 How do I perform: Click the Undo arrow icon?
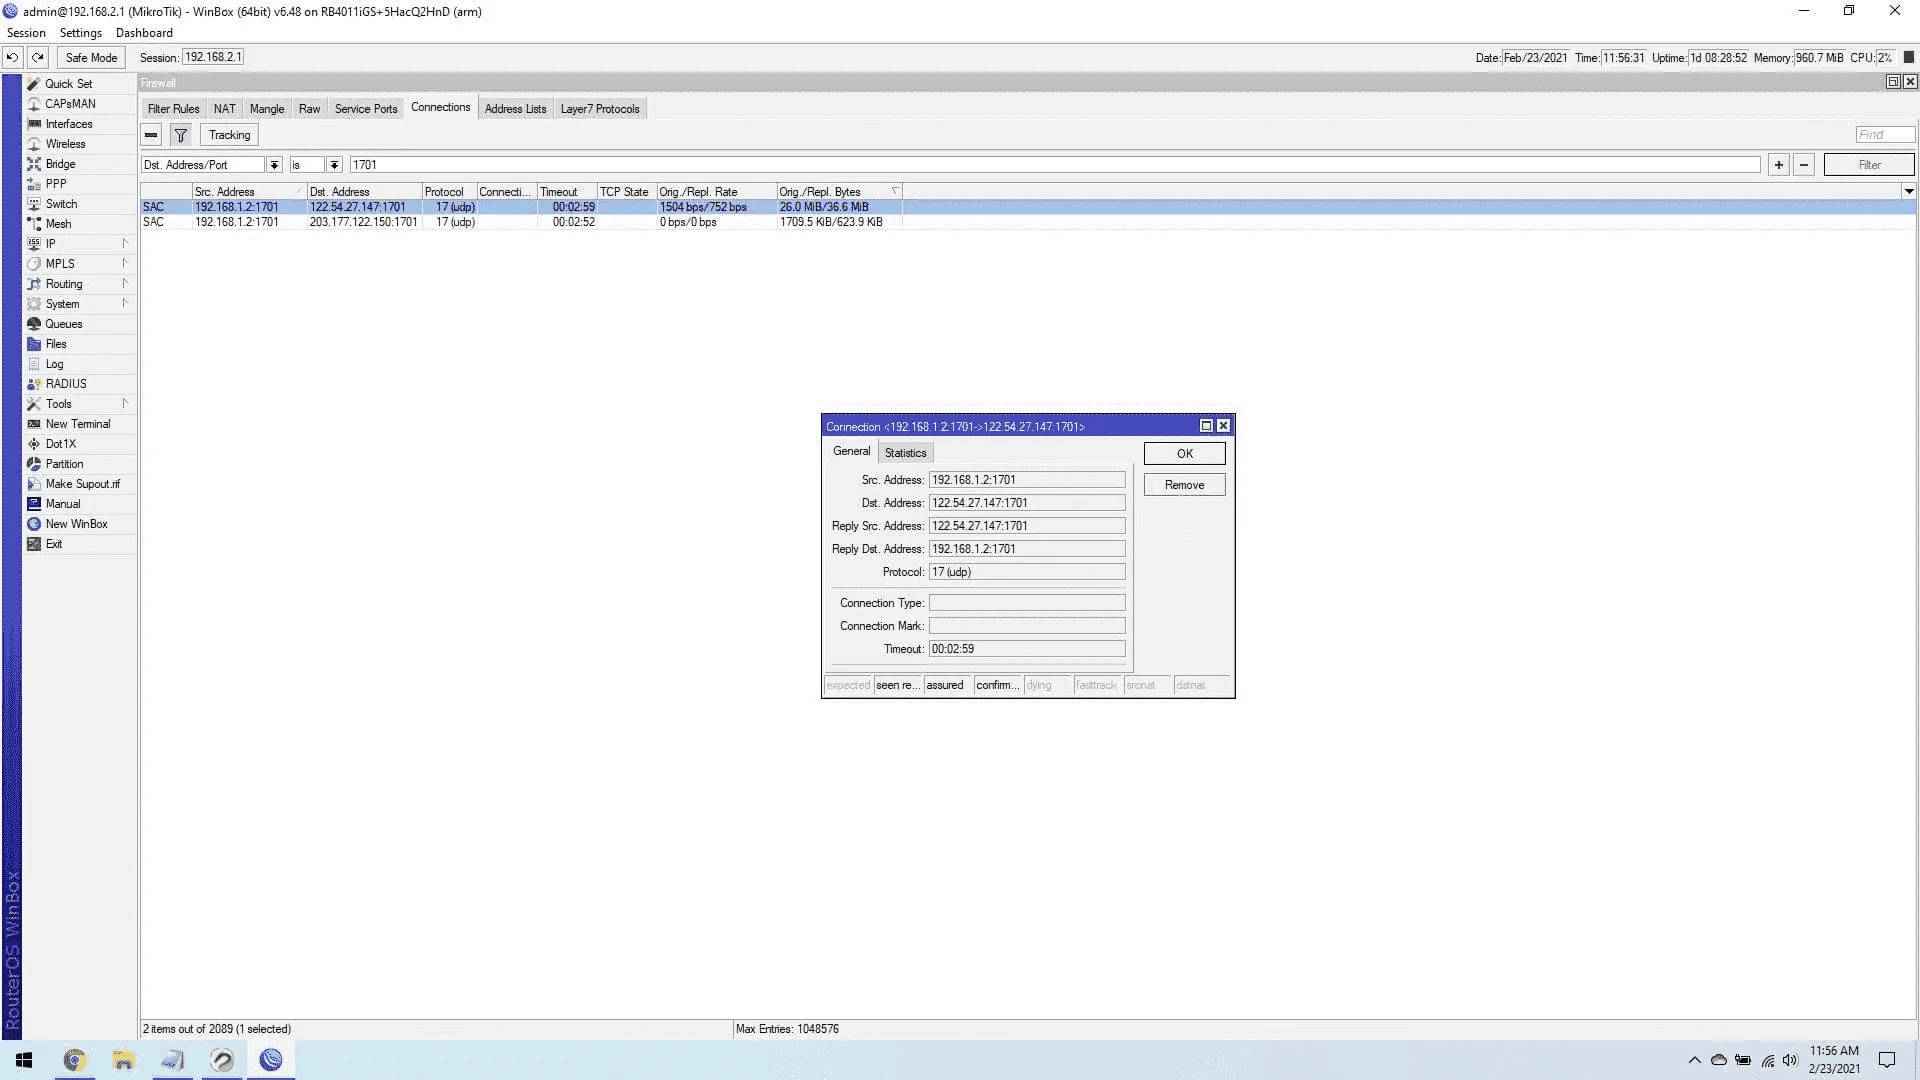tap(13, 57)
